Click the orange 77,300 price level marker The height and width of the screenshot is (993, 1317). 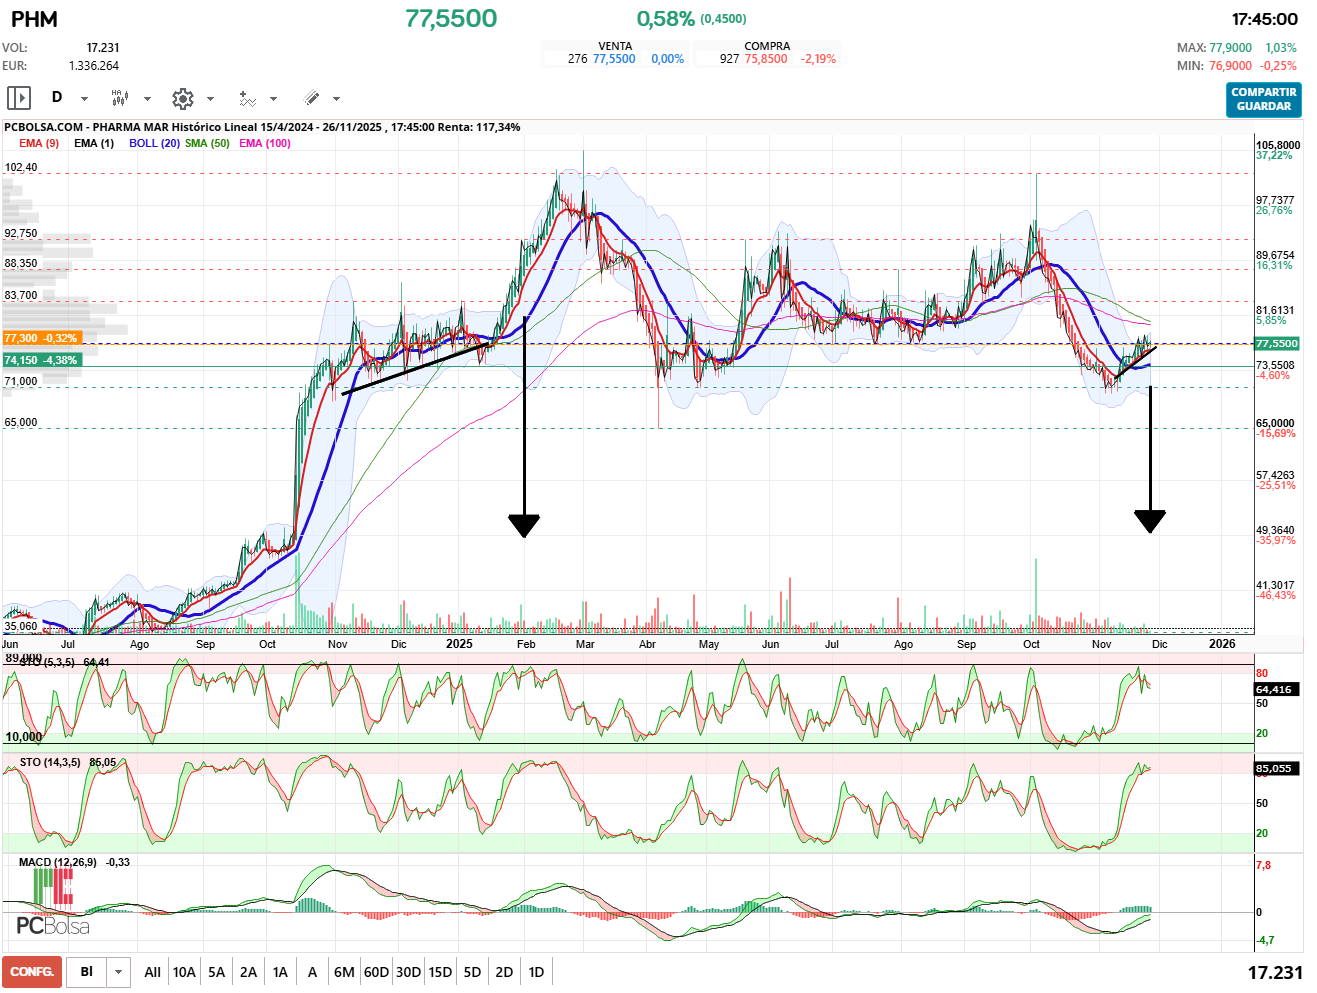point(41,338)
